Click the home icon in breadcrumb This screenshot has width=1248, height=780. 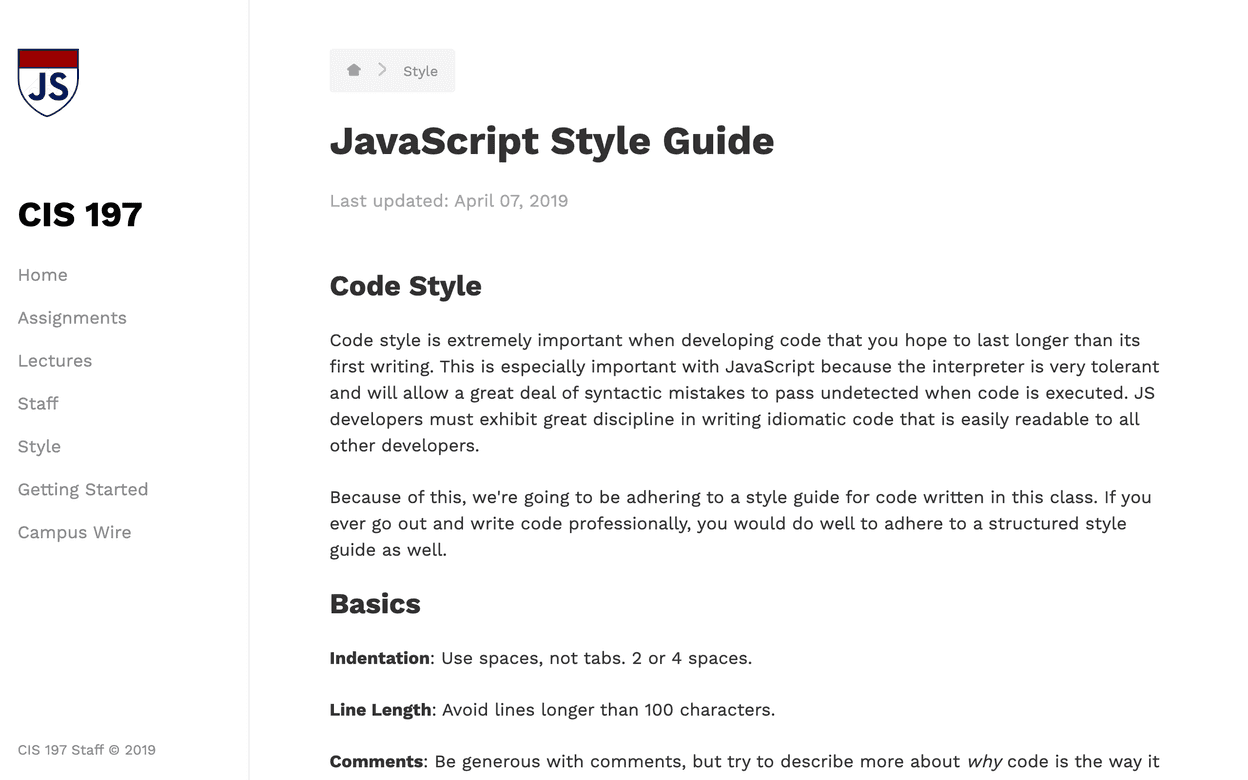coord(353,71)
